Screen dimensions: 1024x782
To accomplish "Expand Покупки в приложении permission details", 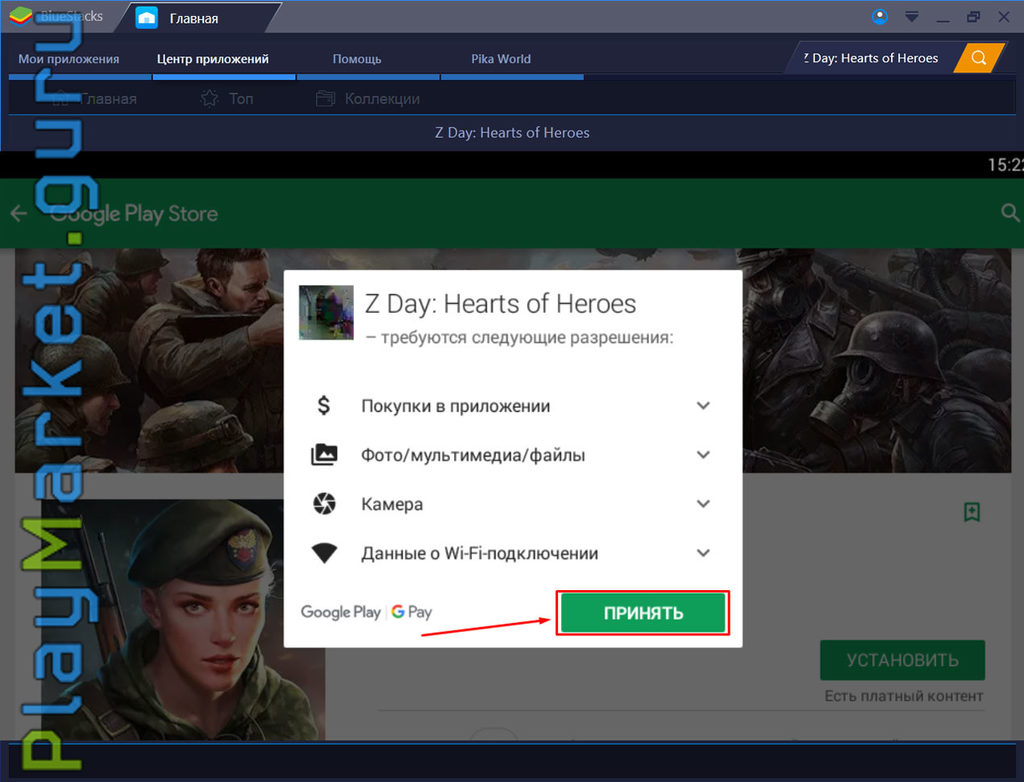I will tap(703, 406).
